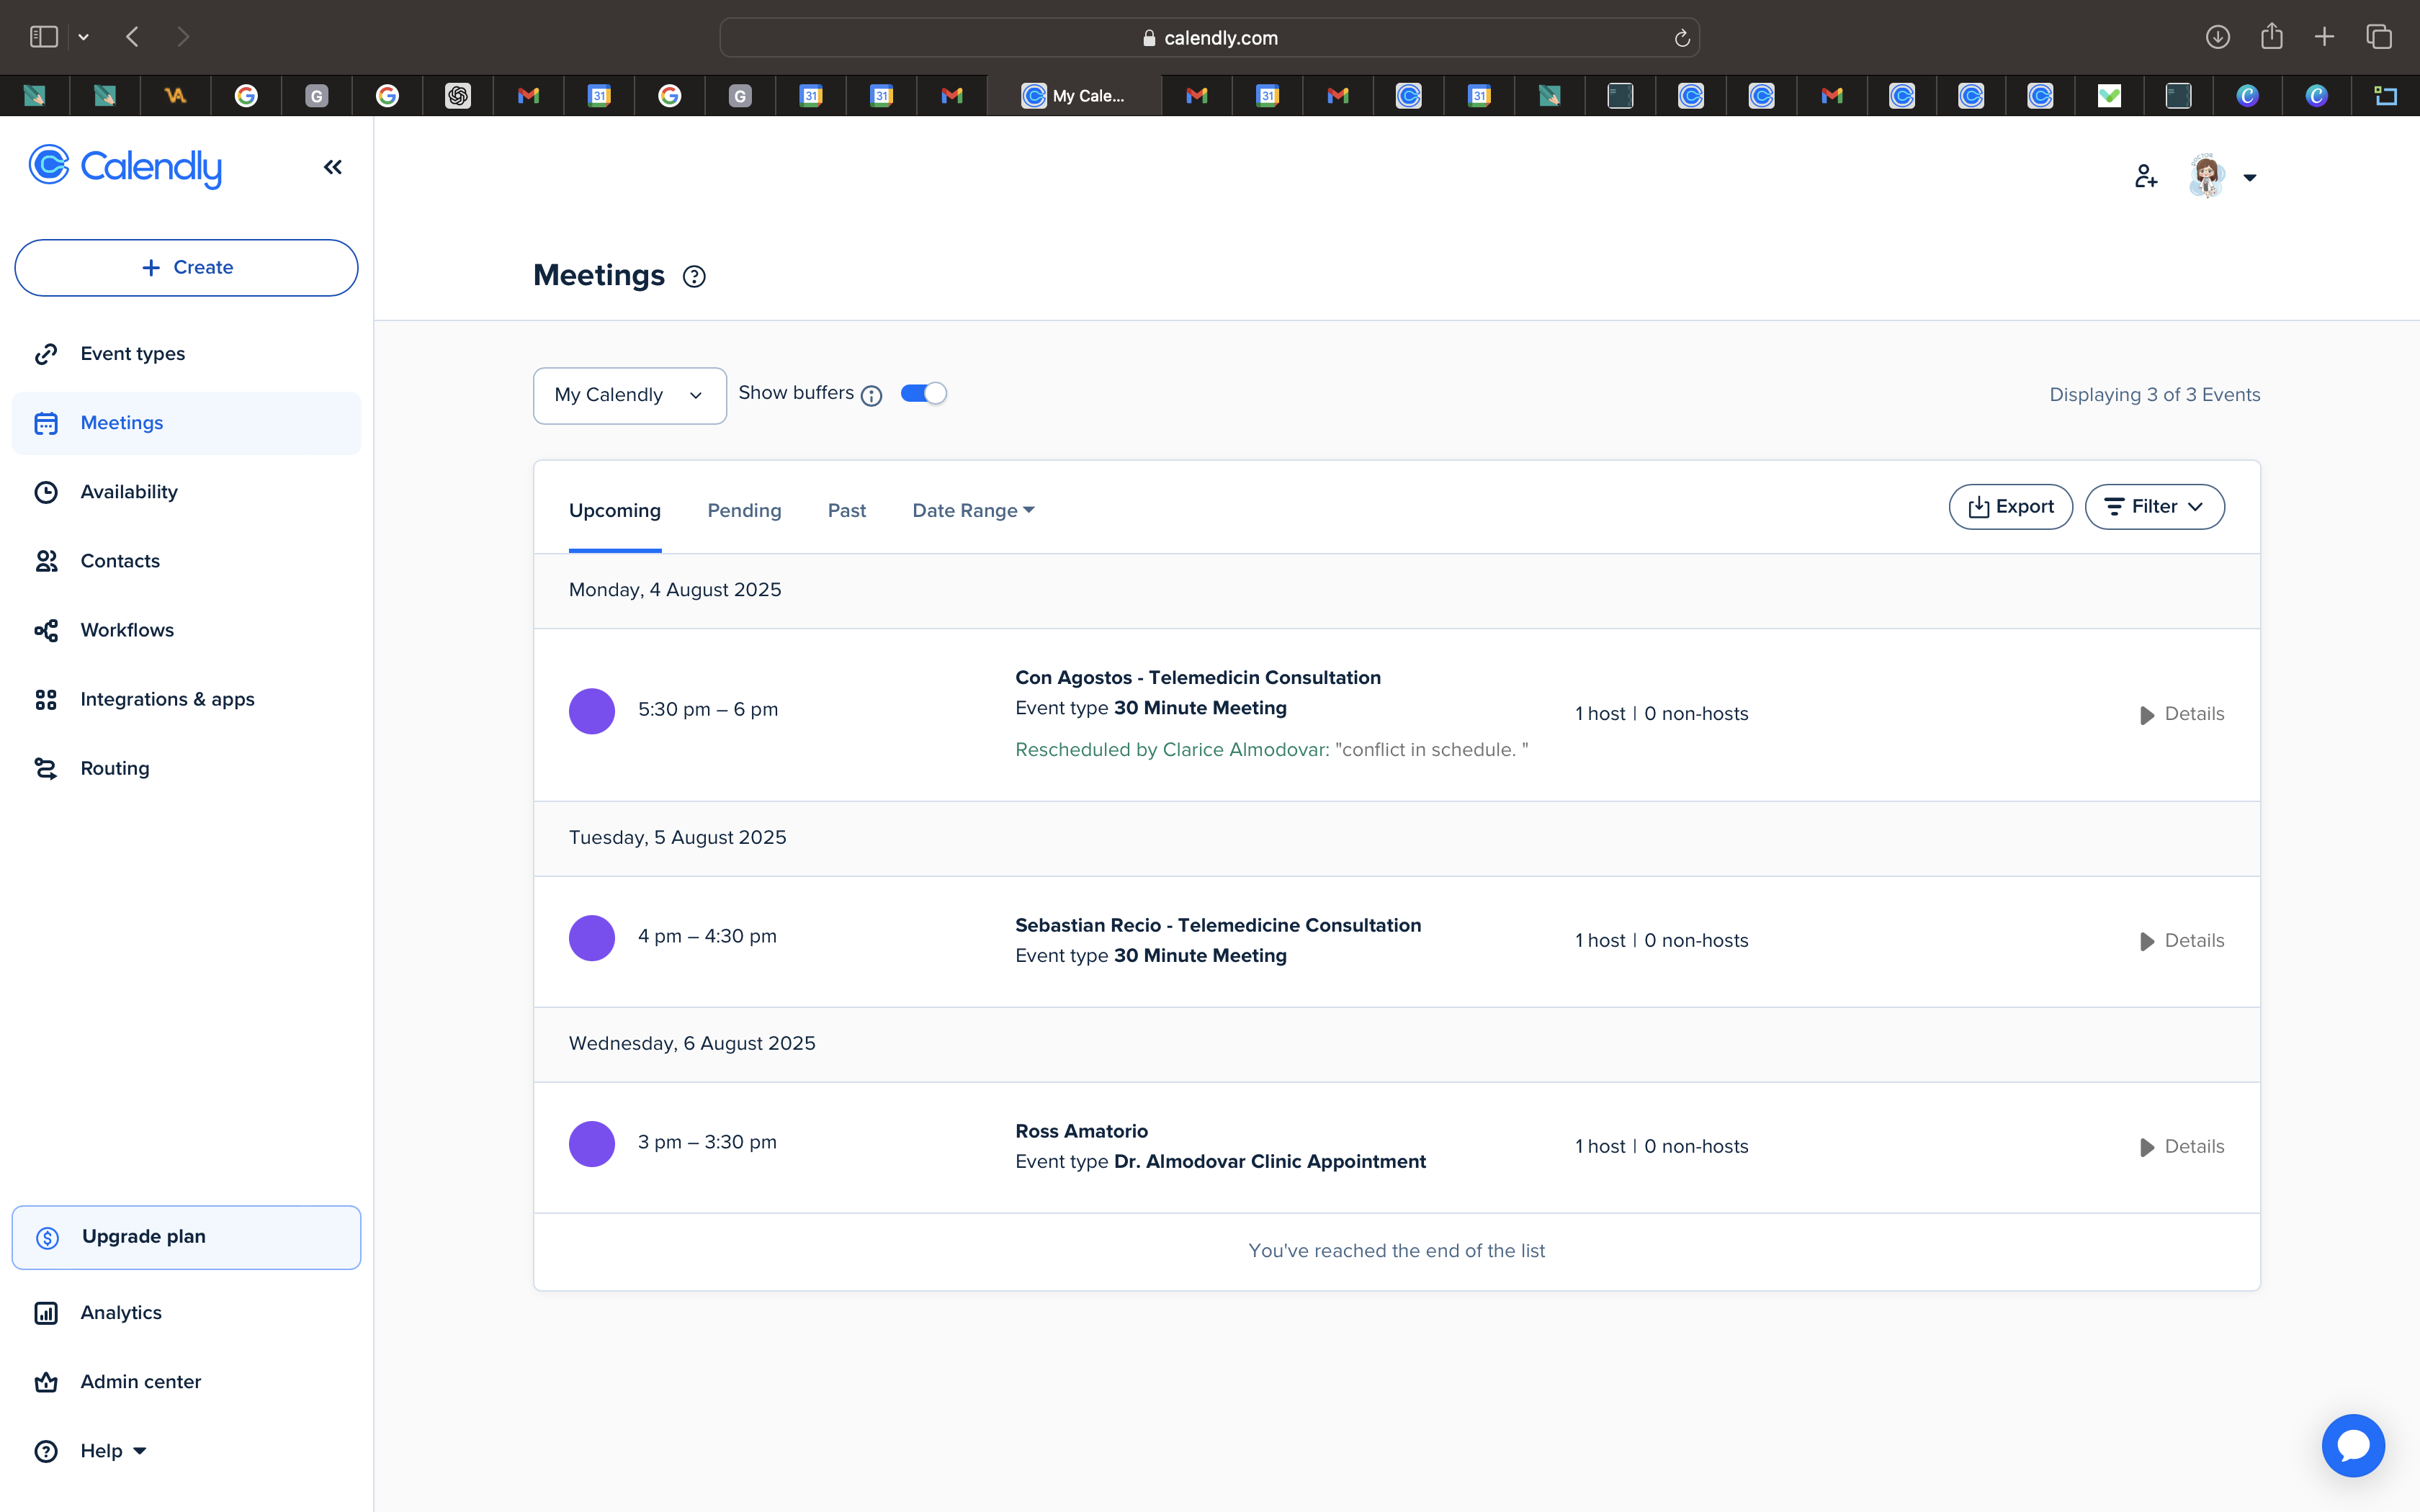Open a new Safari tab with the plus icon

pyautogui.click(x=2325, y=37)
